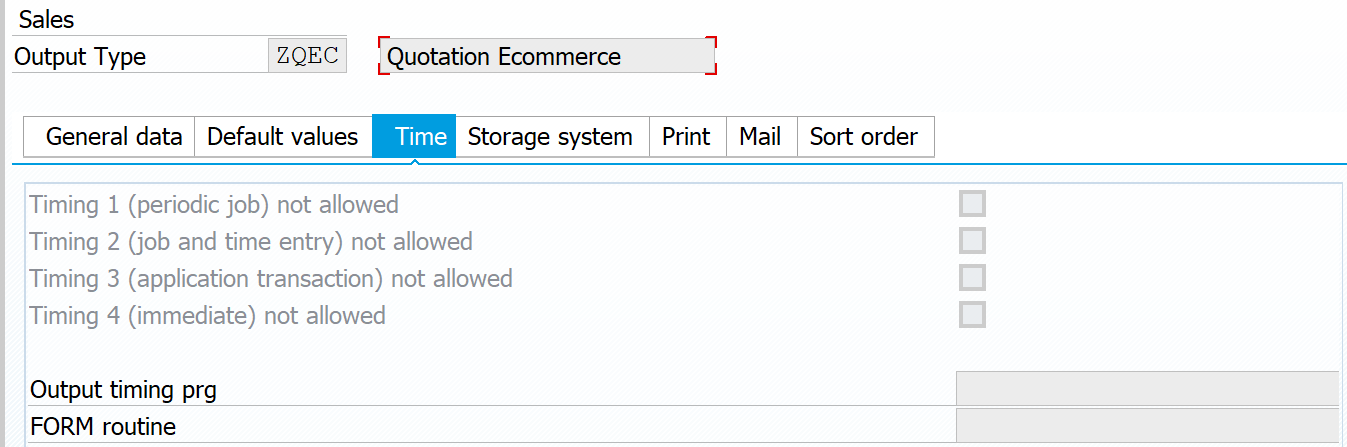The width and height of the screenshot is (1347, 447).
Task: Enable Timing 3 application transaction checkbox
Action: coord(972,278)
